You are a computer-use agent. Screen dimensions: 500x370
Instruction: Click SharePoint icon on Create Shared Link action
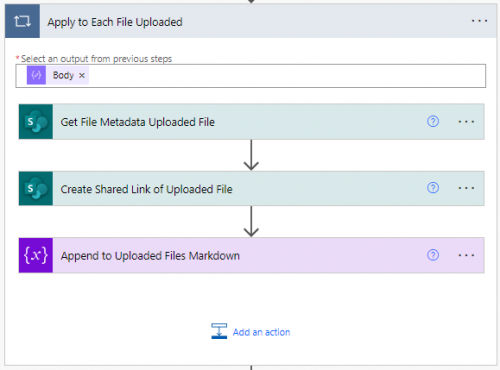pyautogui.click(x=36, y=188)
